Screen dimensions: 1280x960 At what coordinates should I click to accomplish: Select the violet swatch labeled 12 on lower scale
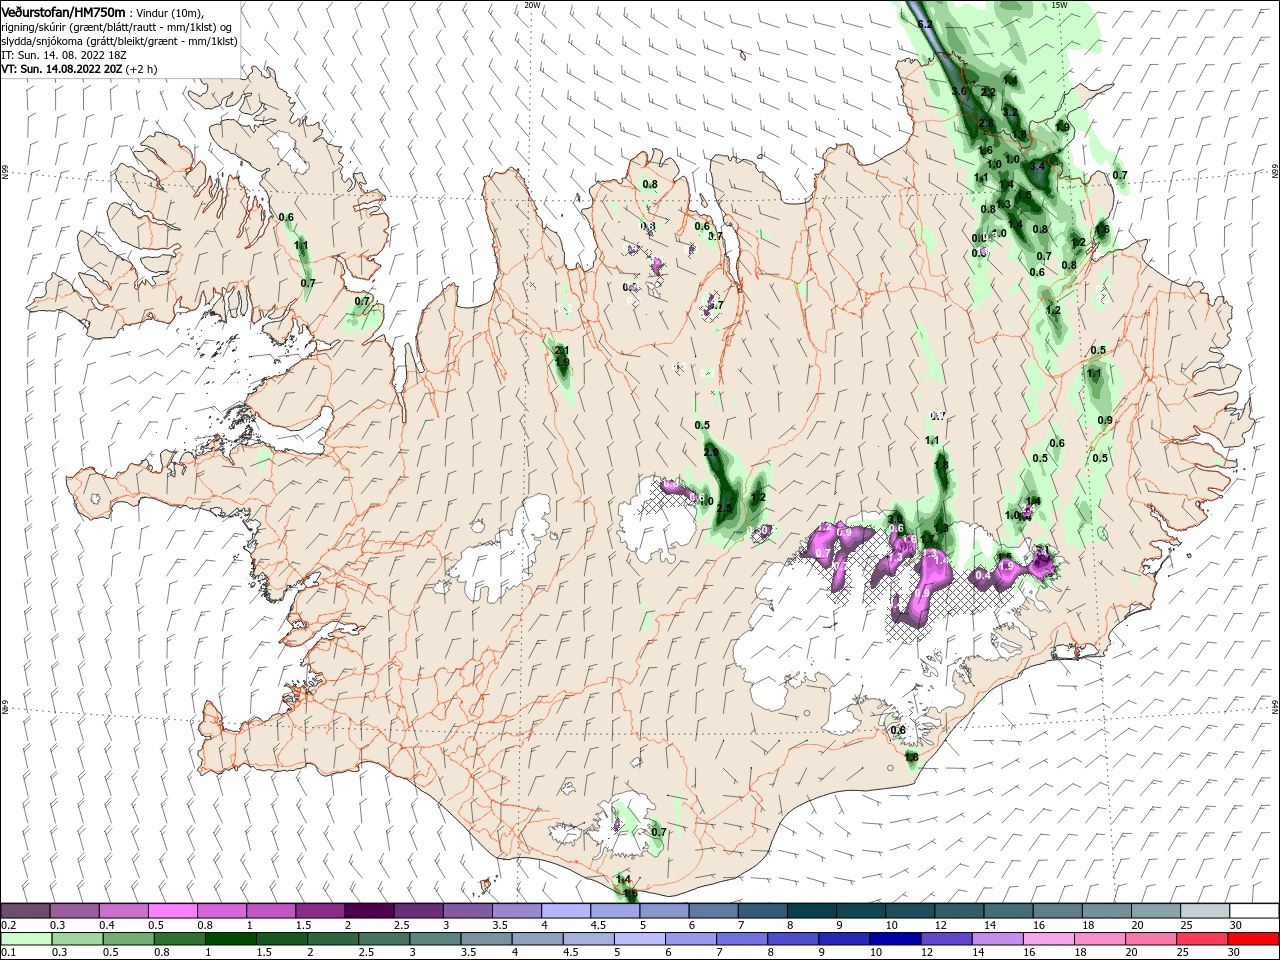click(x=946, y=939)
